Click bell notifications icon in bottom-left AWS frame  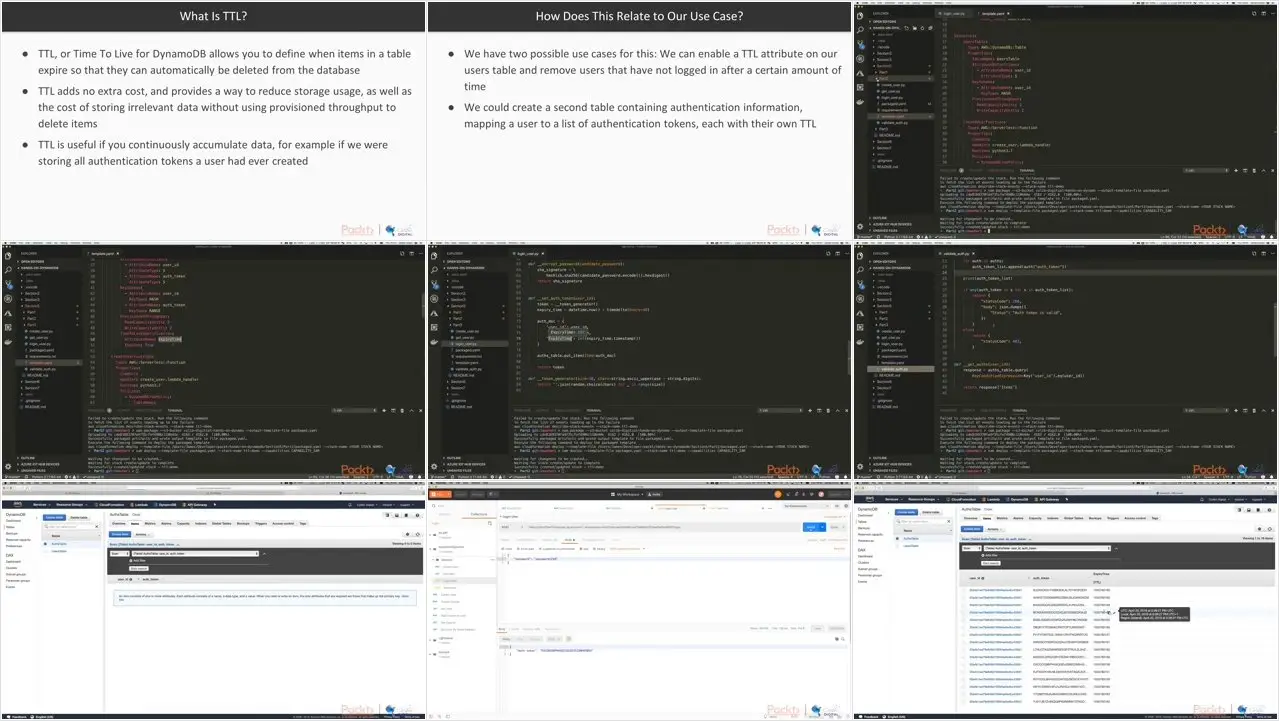(350, 505)
